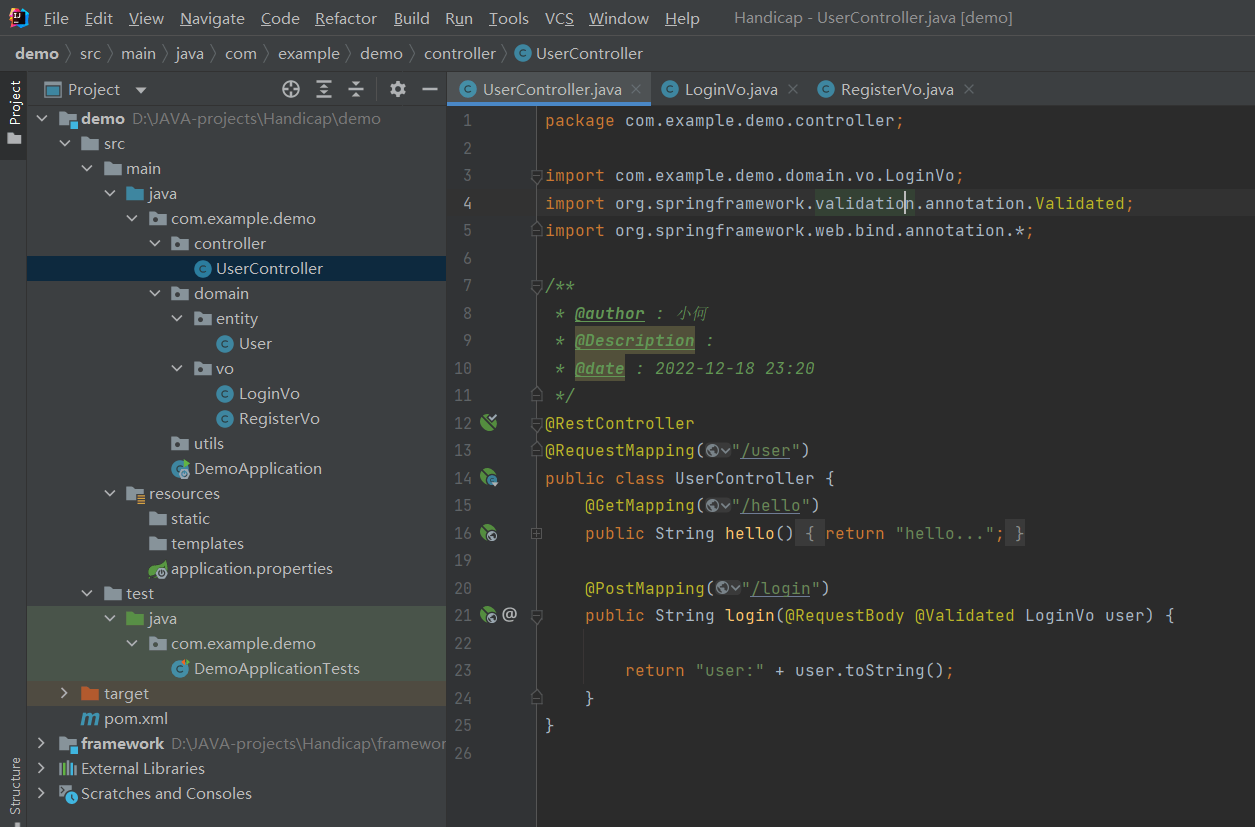Open the File menu
The image size is (1255, 827).
click(56, 18)
